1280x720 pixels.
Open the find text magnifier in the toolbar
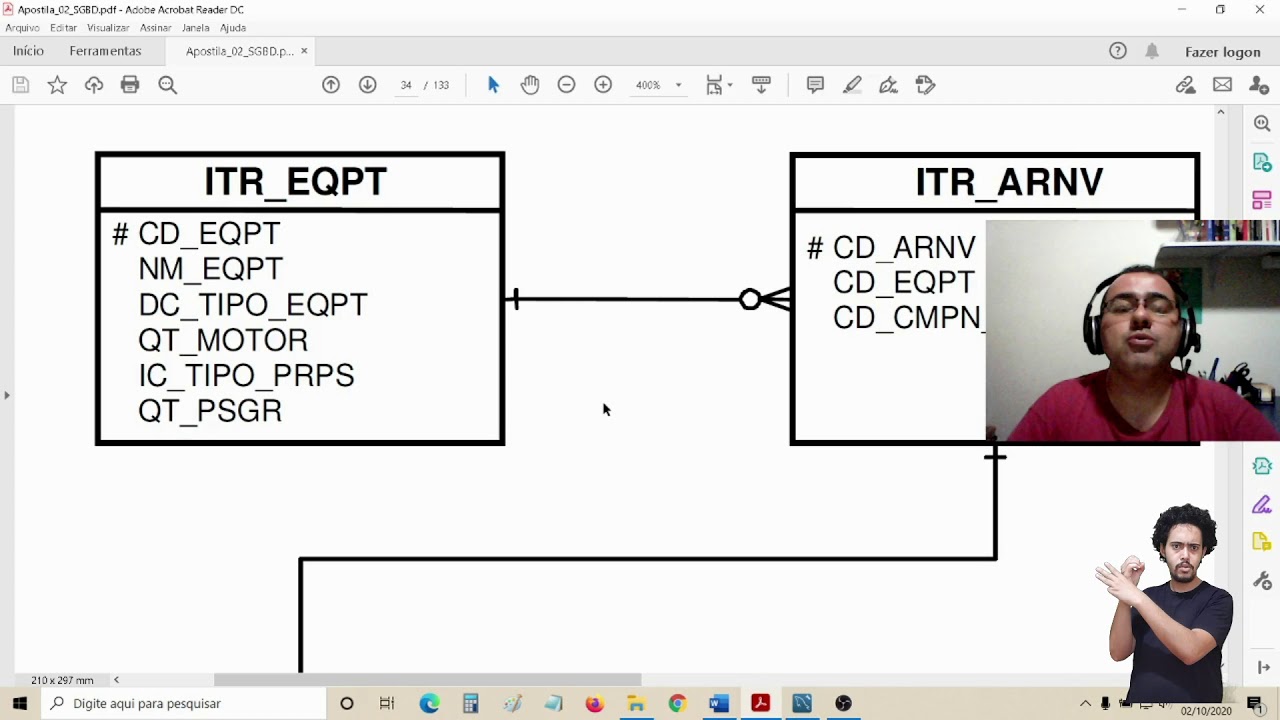pyautogui.click(x=167, y=85)
